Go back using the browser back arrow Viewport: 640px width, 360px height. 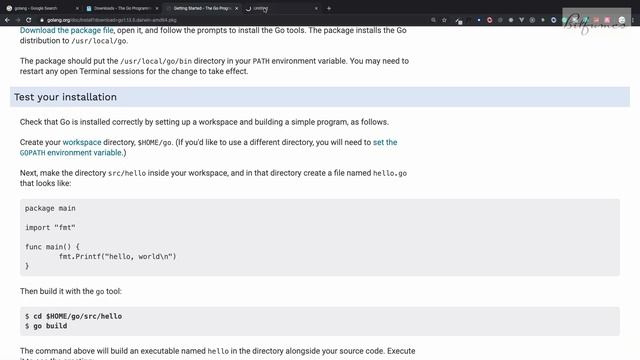coord(7,20)
